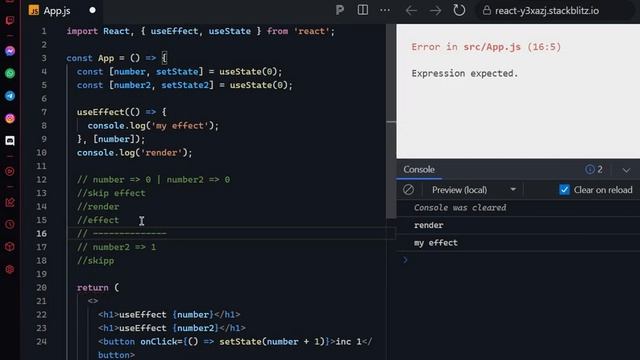Click 'Expression expected.' error text
Viewport: 640px width, 360px height.
(464, 73)
